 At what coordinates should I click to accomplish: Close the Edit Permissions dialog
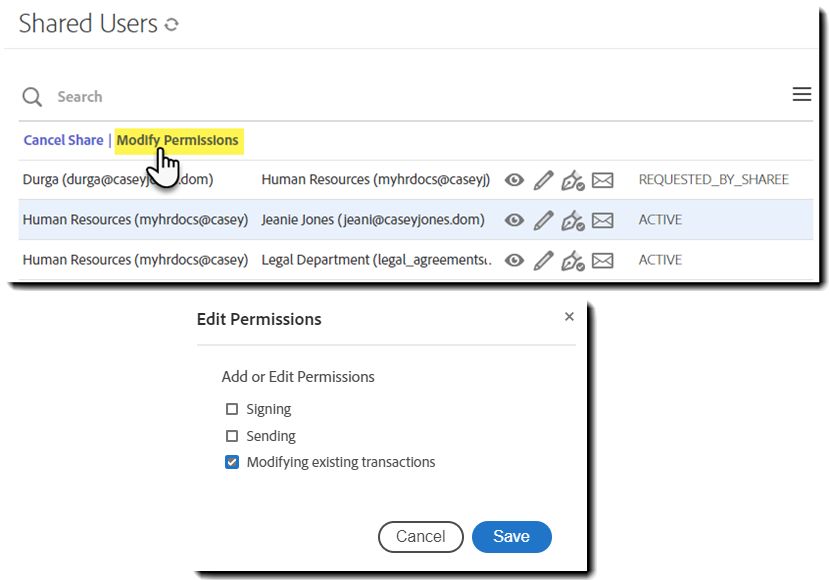569,317
